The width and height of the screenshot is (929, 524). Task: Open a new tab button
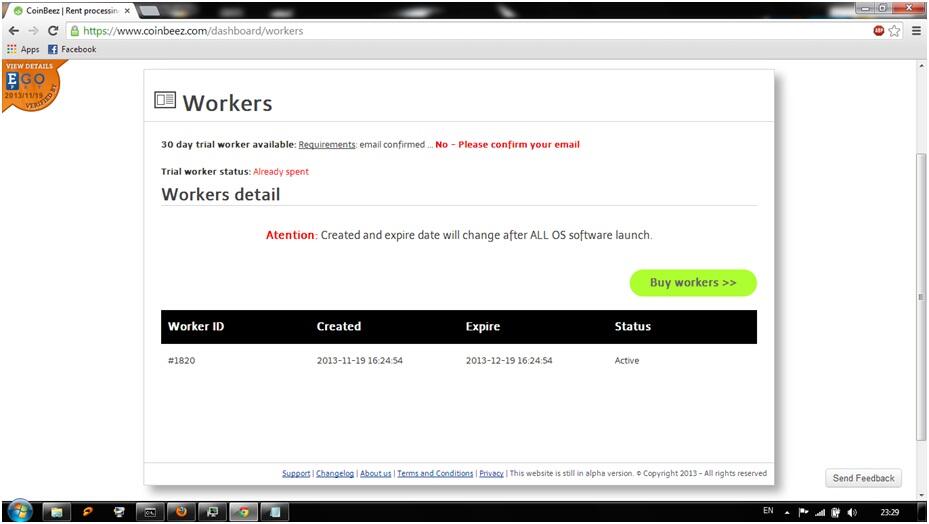149,11
